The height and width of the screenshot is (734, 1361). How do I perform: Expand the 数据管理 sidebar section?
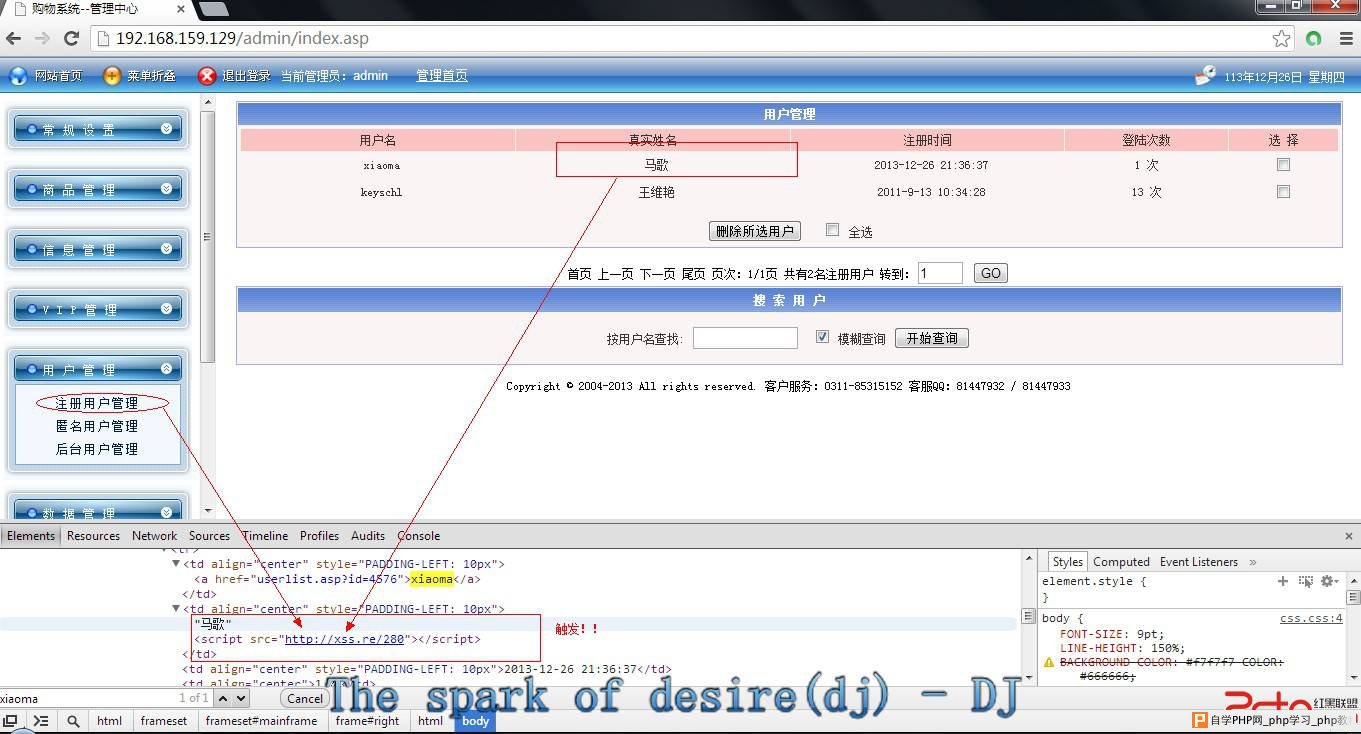coord(98,511)
